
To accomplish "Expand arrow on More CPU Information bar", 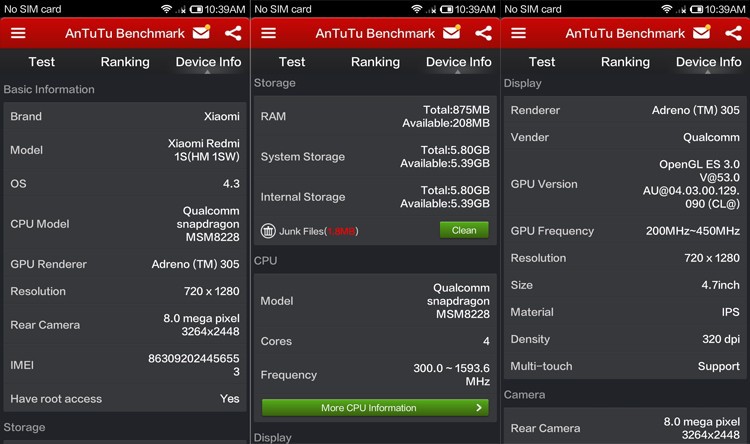I will coord(480,408).
